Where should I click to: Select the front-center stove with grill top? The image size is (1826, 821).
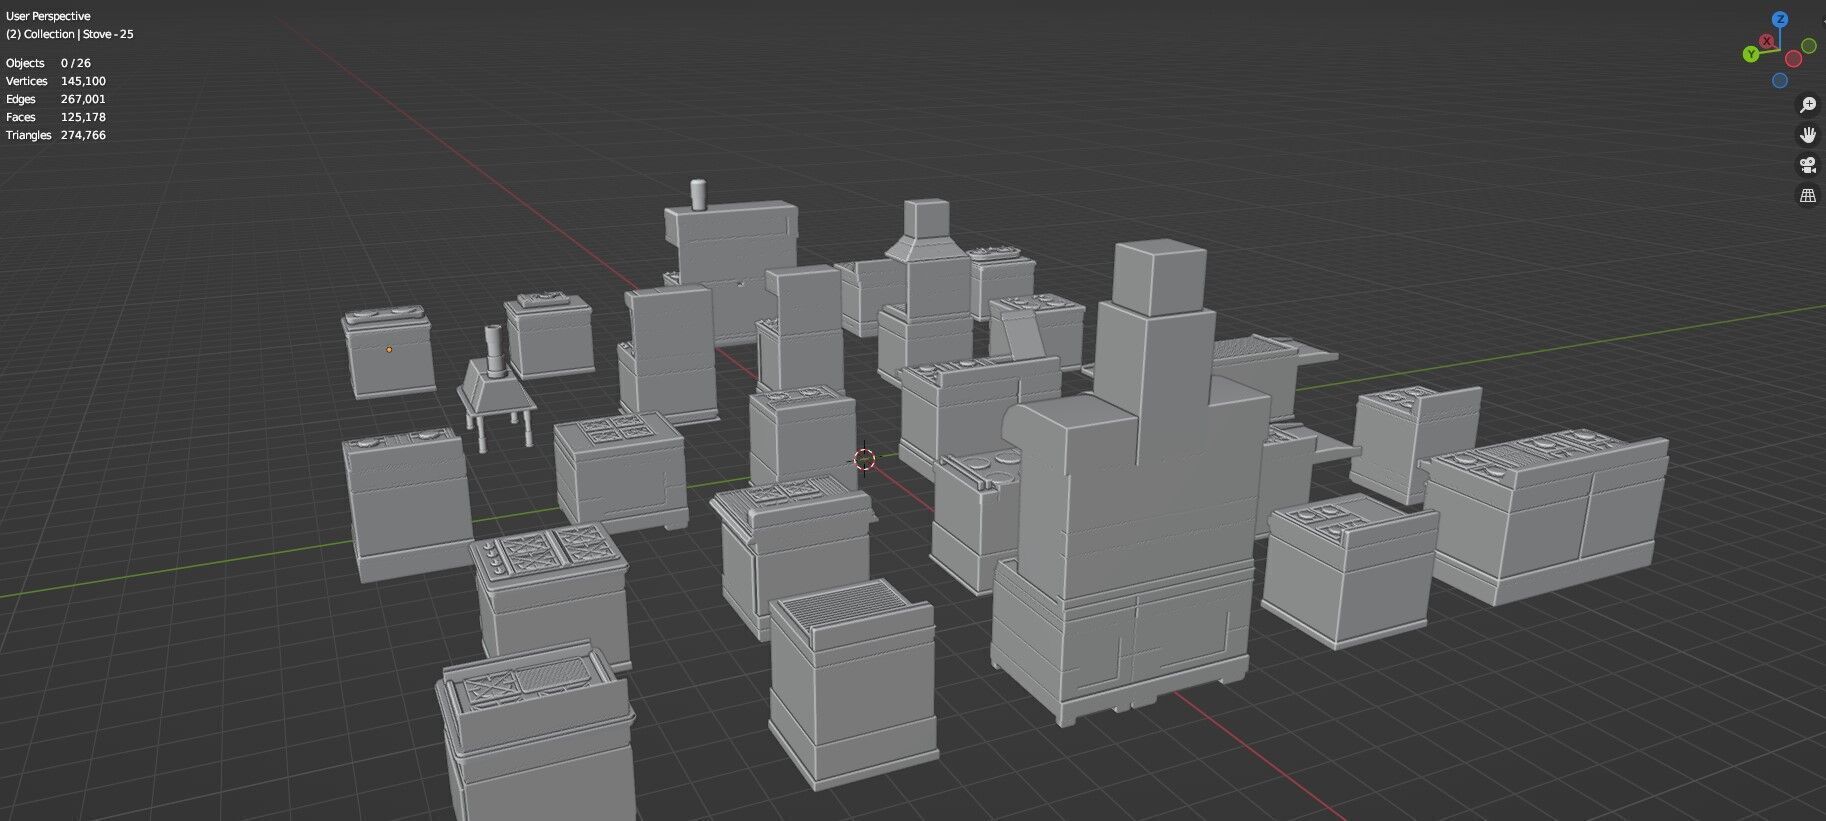(853, 685)
